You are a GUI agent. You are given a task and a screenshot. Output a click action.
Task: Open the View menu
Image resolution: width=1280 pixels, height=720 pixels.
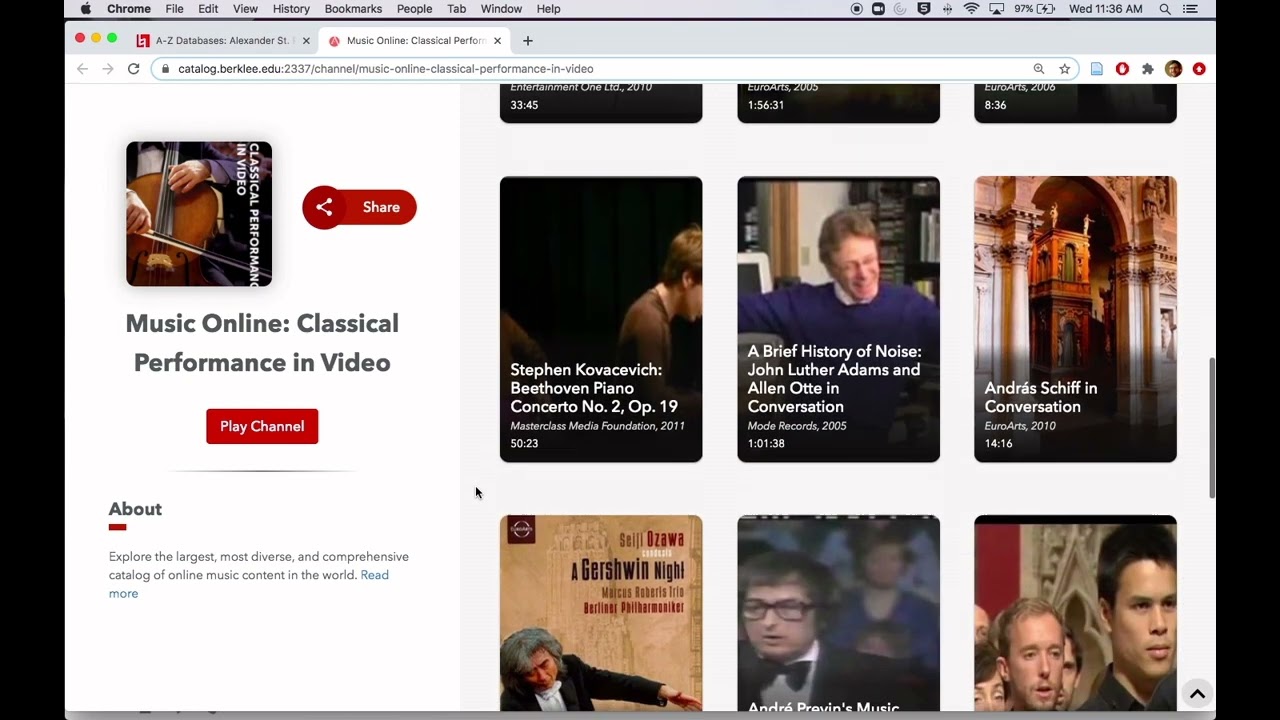245,9
